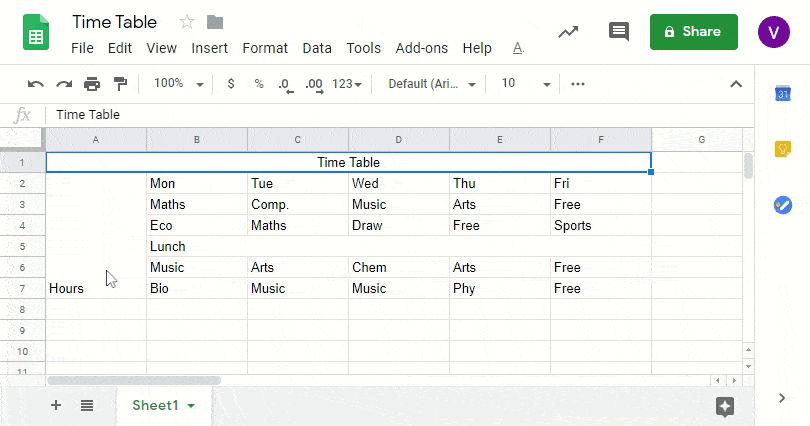Screen dimensions: 810x426
Task: Print the spreadsheet using printer icon
Action: coord(92,84)
